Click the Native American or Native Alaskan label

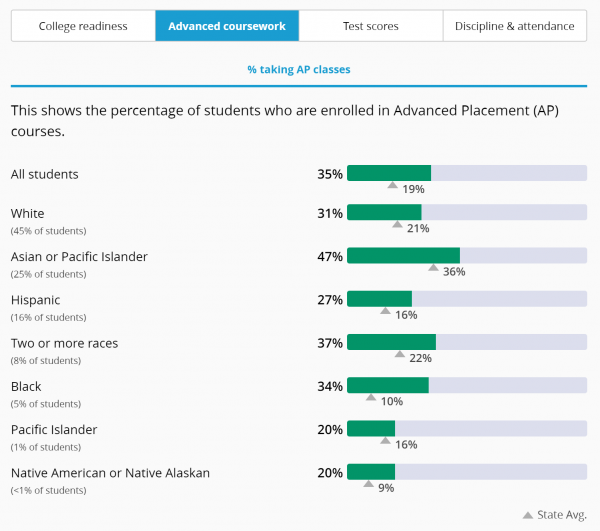click(110, 473)
